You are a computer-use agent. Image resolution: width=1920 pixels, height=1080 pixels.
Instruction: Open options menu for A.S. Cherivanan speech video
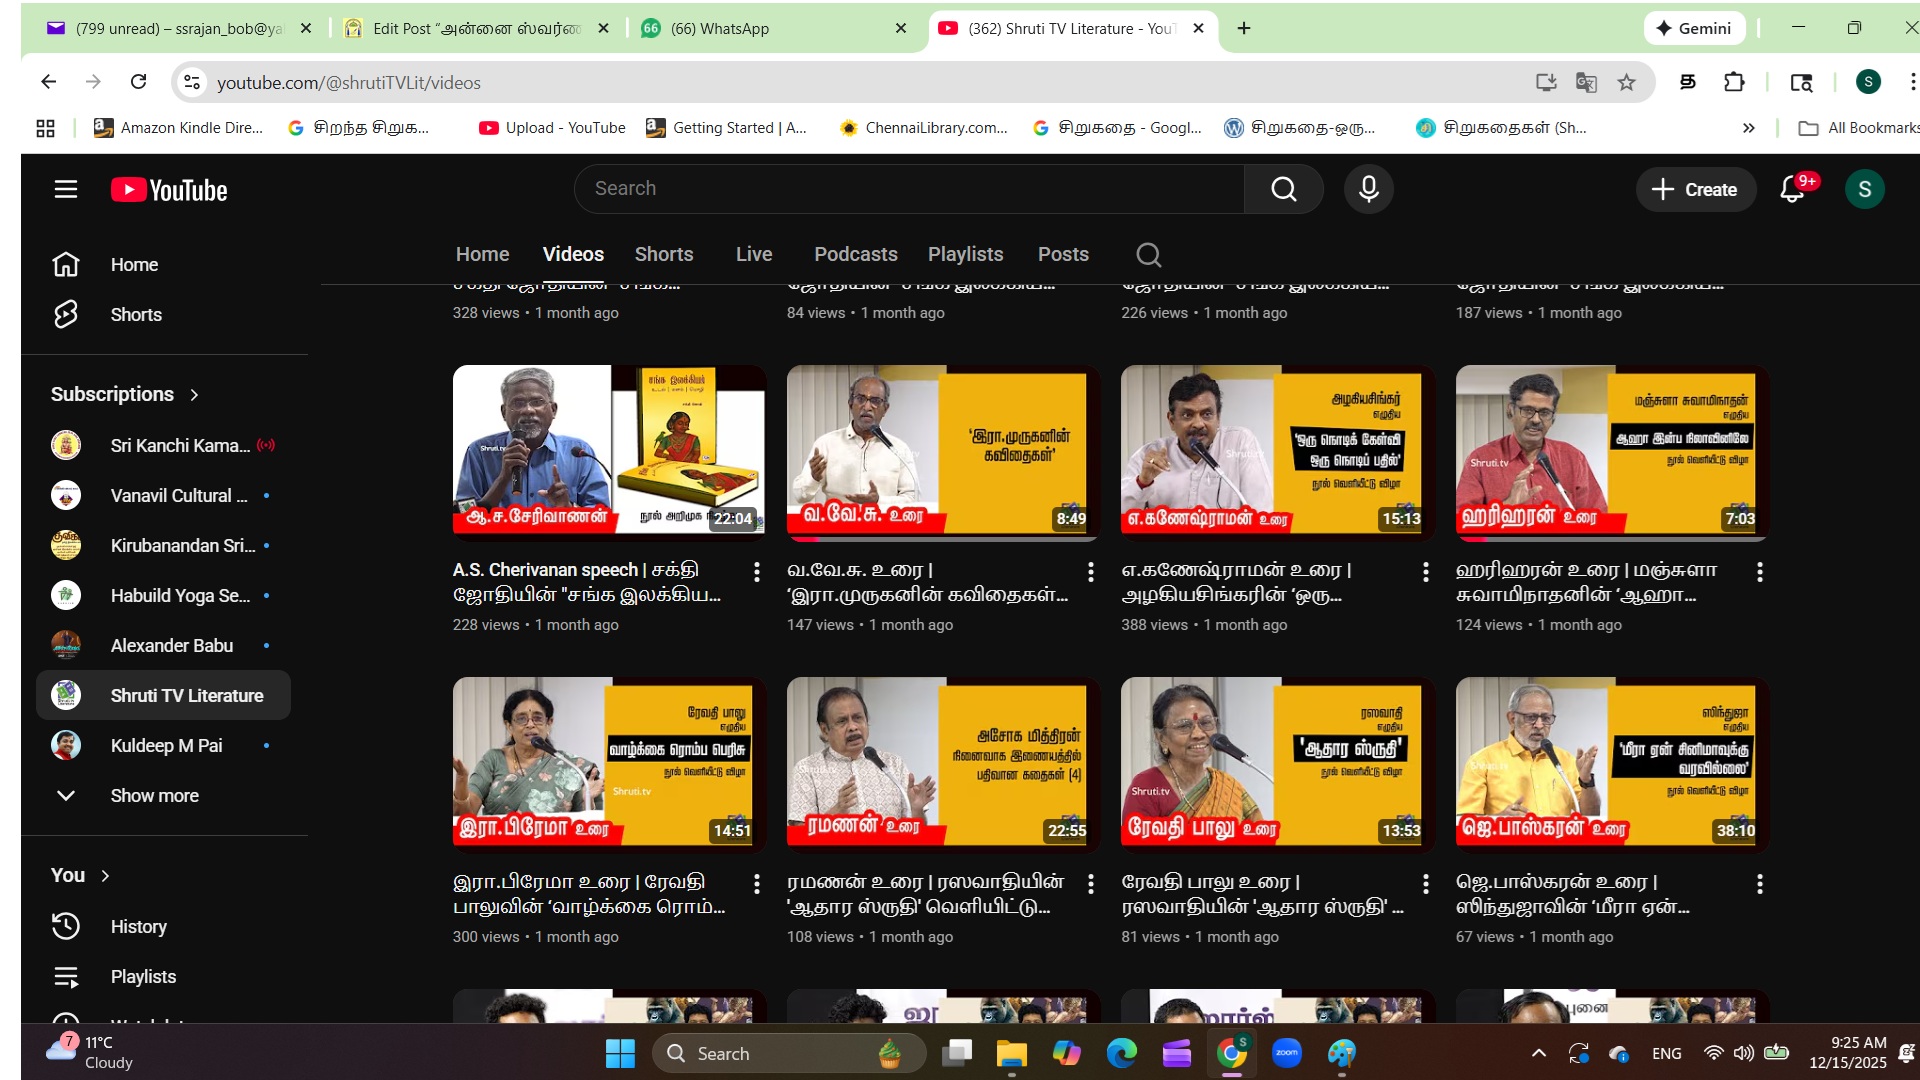coord(757,572)
